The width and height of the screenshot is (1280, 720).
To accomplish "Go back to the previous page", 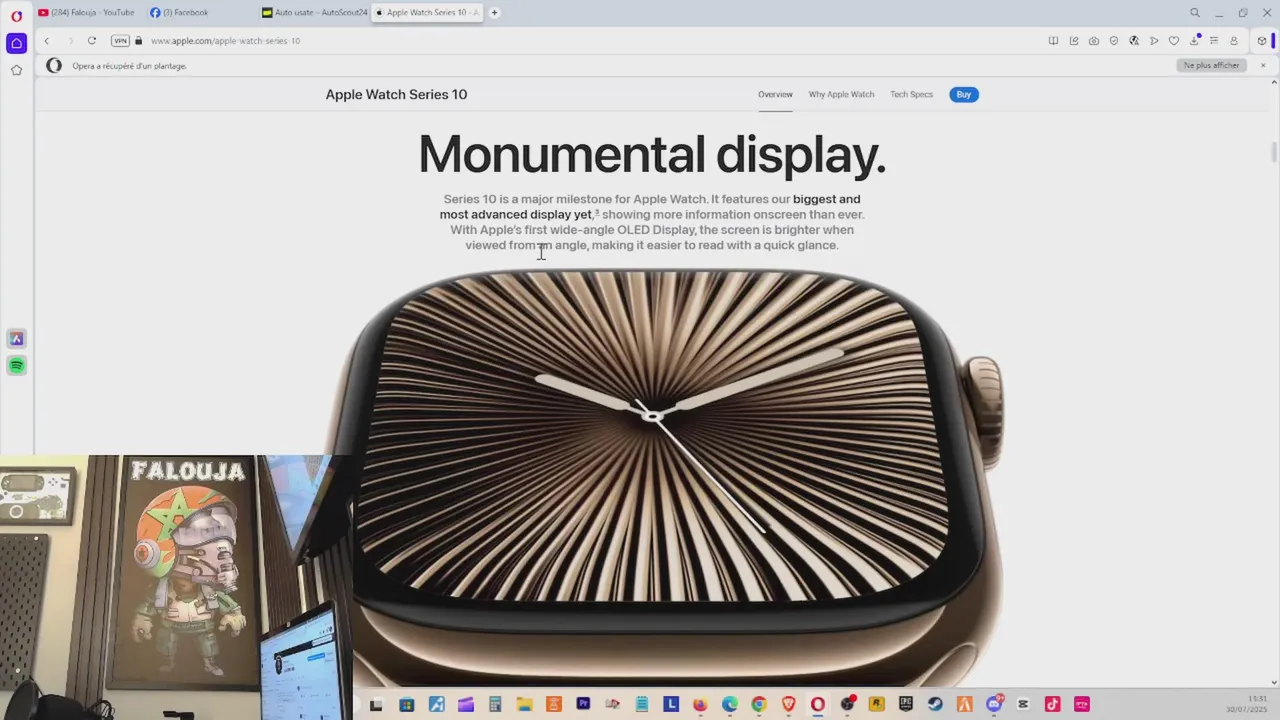I will (46, 41).
